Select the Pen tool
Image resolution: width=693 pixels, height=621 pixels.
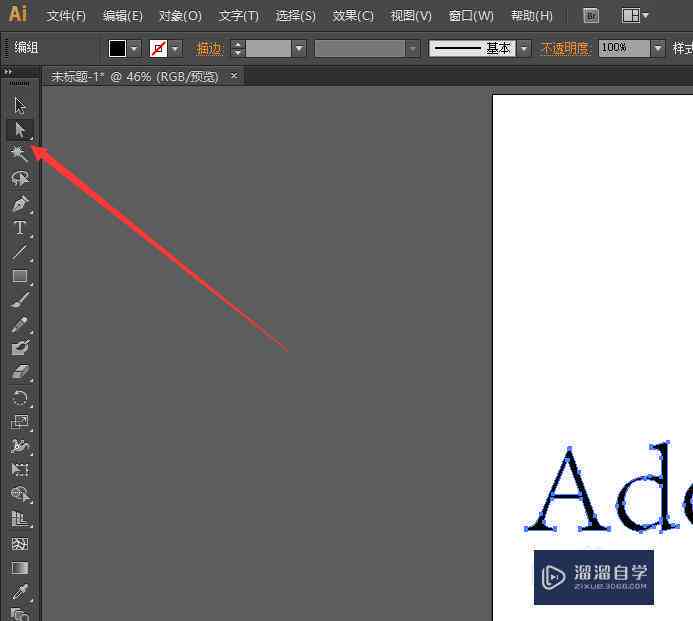[20, 203]
